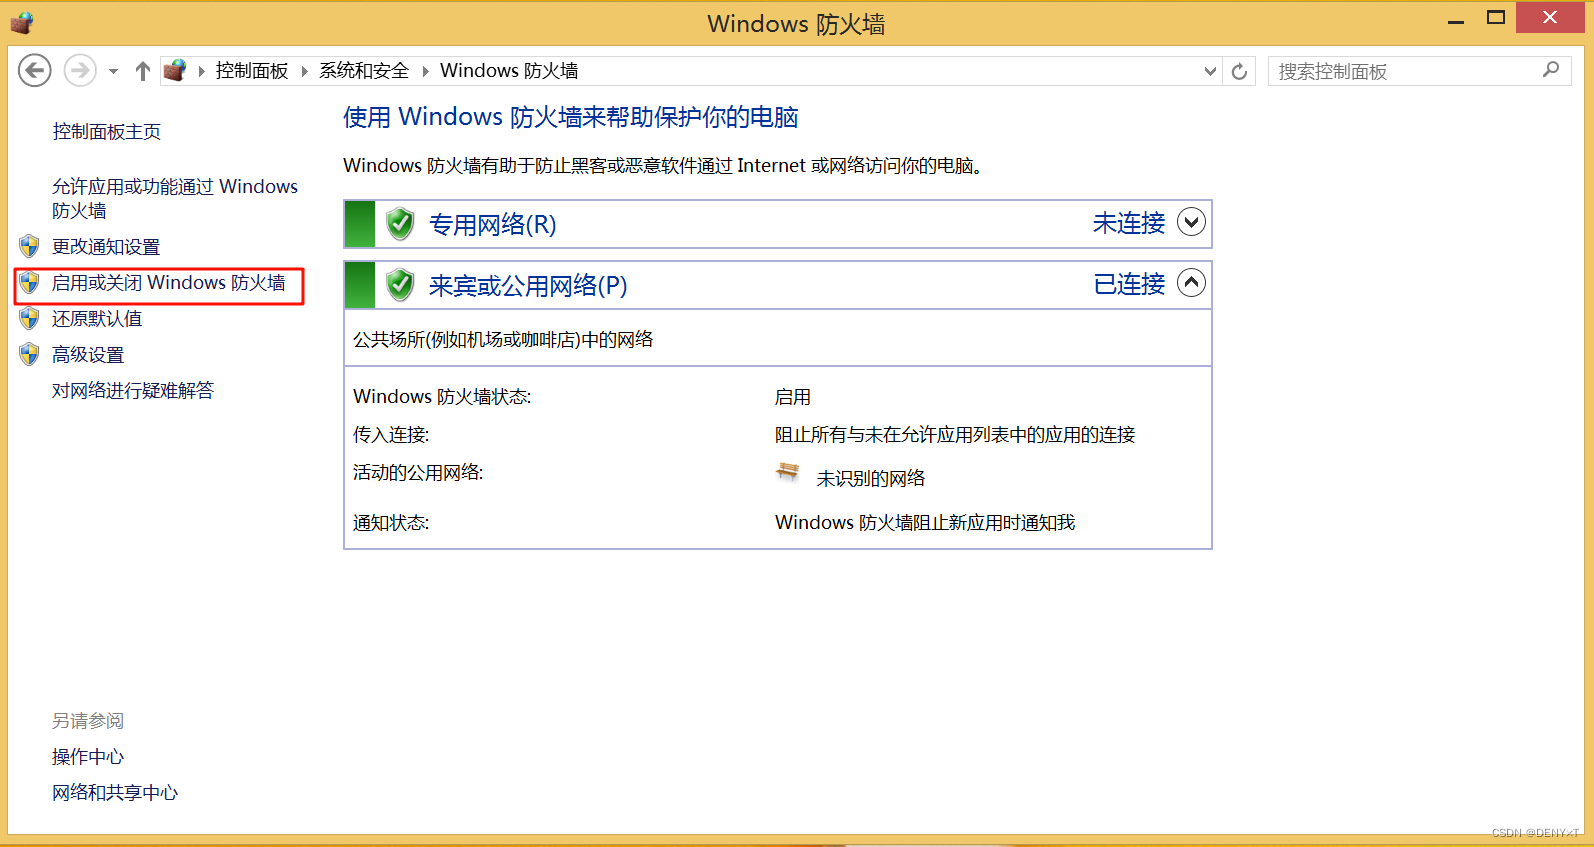Click the 未识别的网络 text
The height and width of the screenshot is (847, 1594).
(871, 479)
